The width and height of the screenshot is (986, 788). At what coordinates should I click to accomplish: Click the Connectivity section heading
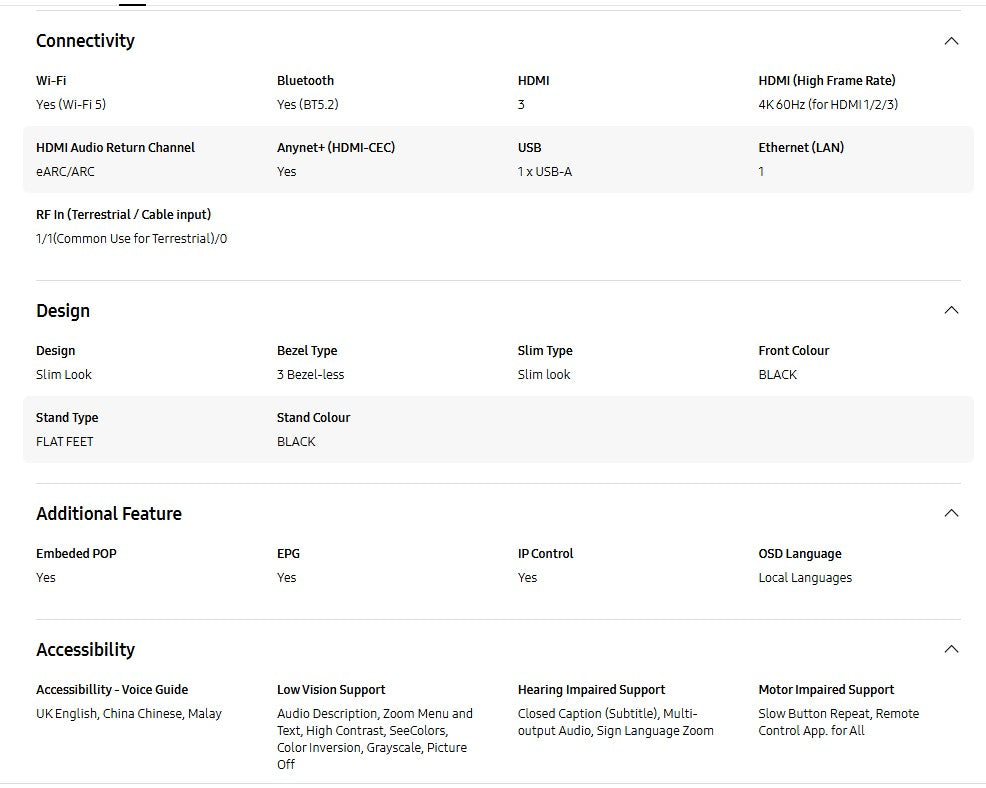tap(85, 41)
